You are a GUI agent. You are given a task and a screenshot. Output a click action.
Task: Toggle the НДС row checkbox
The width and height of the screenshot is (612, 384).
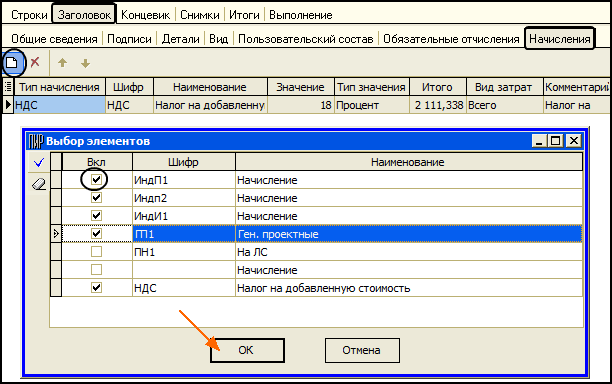(x=96, y=288)
